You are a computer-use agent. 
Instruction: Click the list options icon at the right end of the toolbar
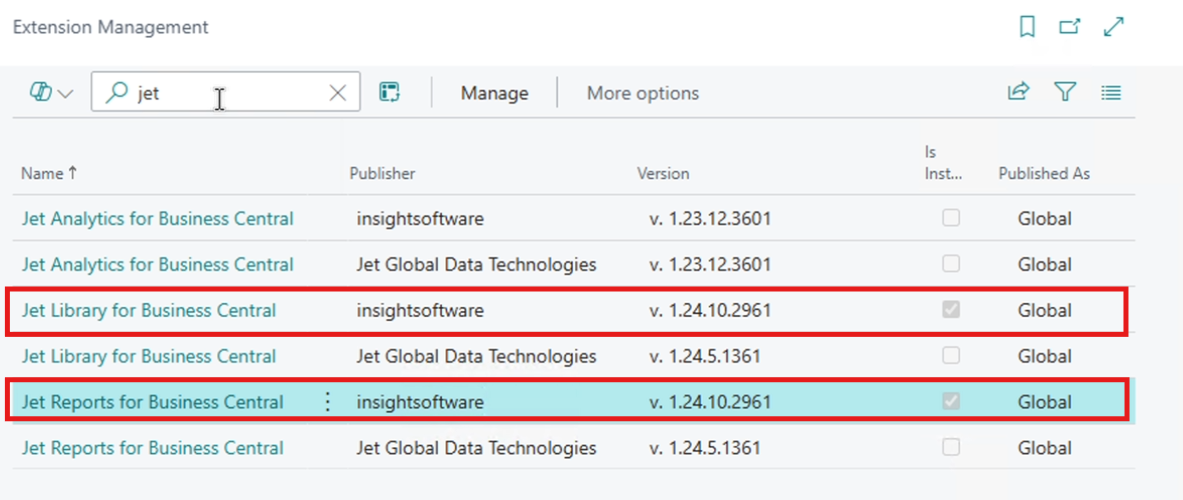1111,92
